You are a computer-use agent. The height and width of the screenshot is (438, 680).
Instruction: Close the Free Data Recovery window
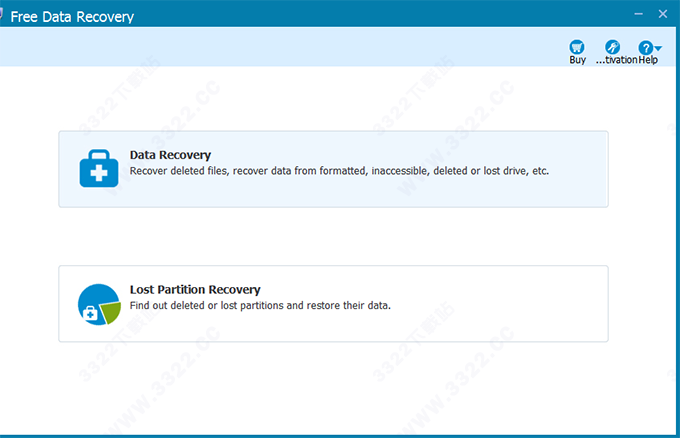(663, 14)
